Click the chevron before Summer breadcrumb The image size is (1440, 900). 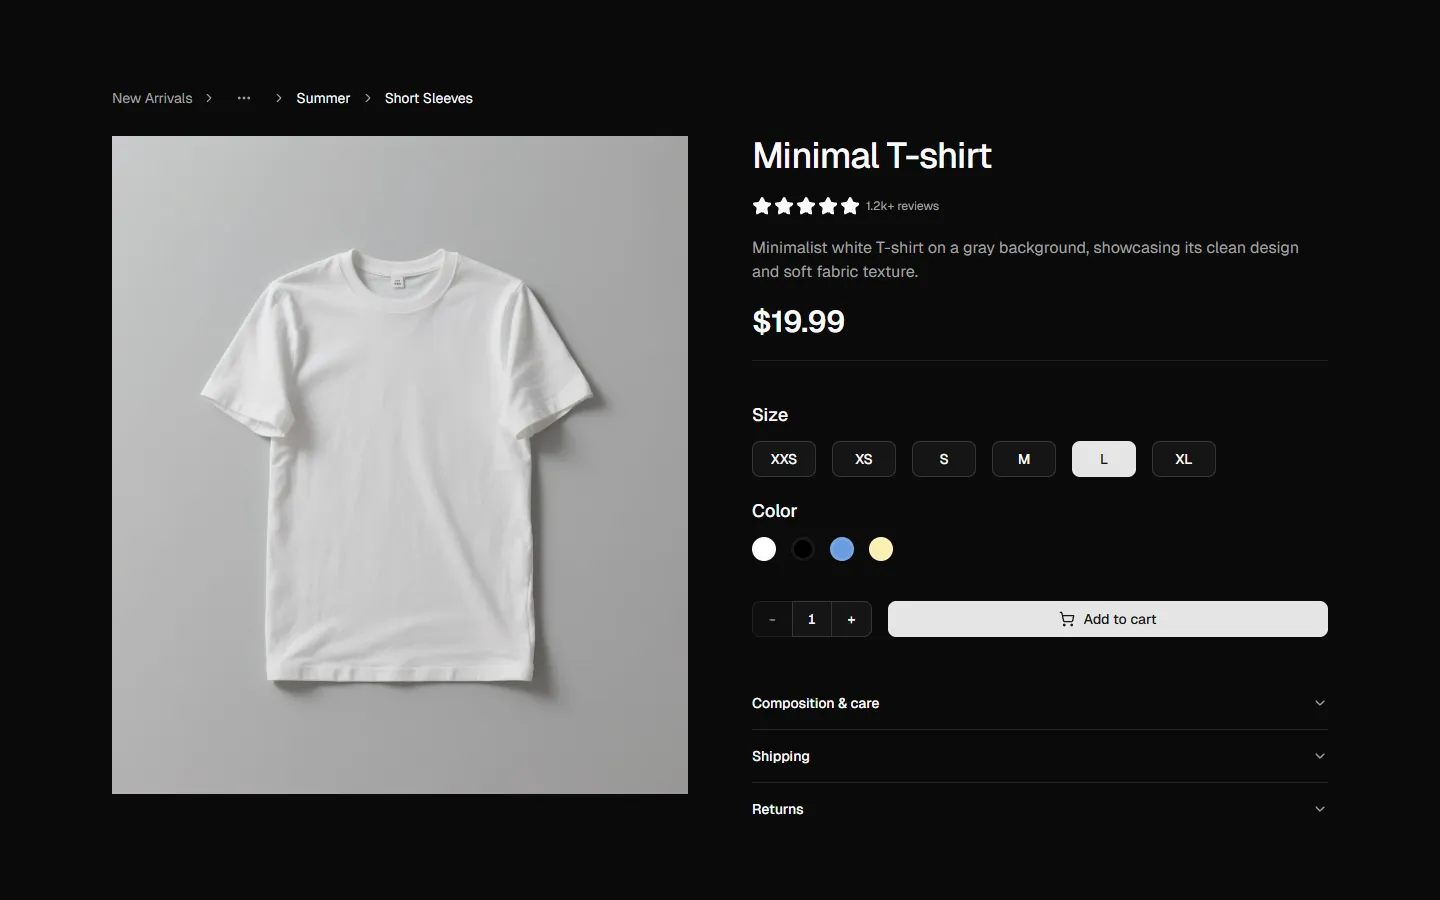(x=277, y=98)
